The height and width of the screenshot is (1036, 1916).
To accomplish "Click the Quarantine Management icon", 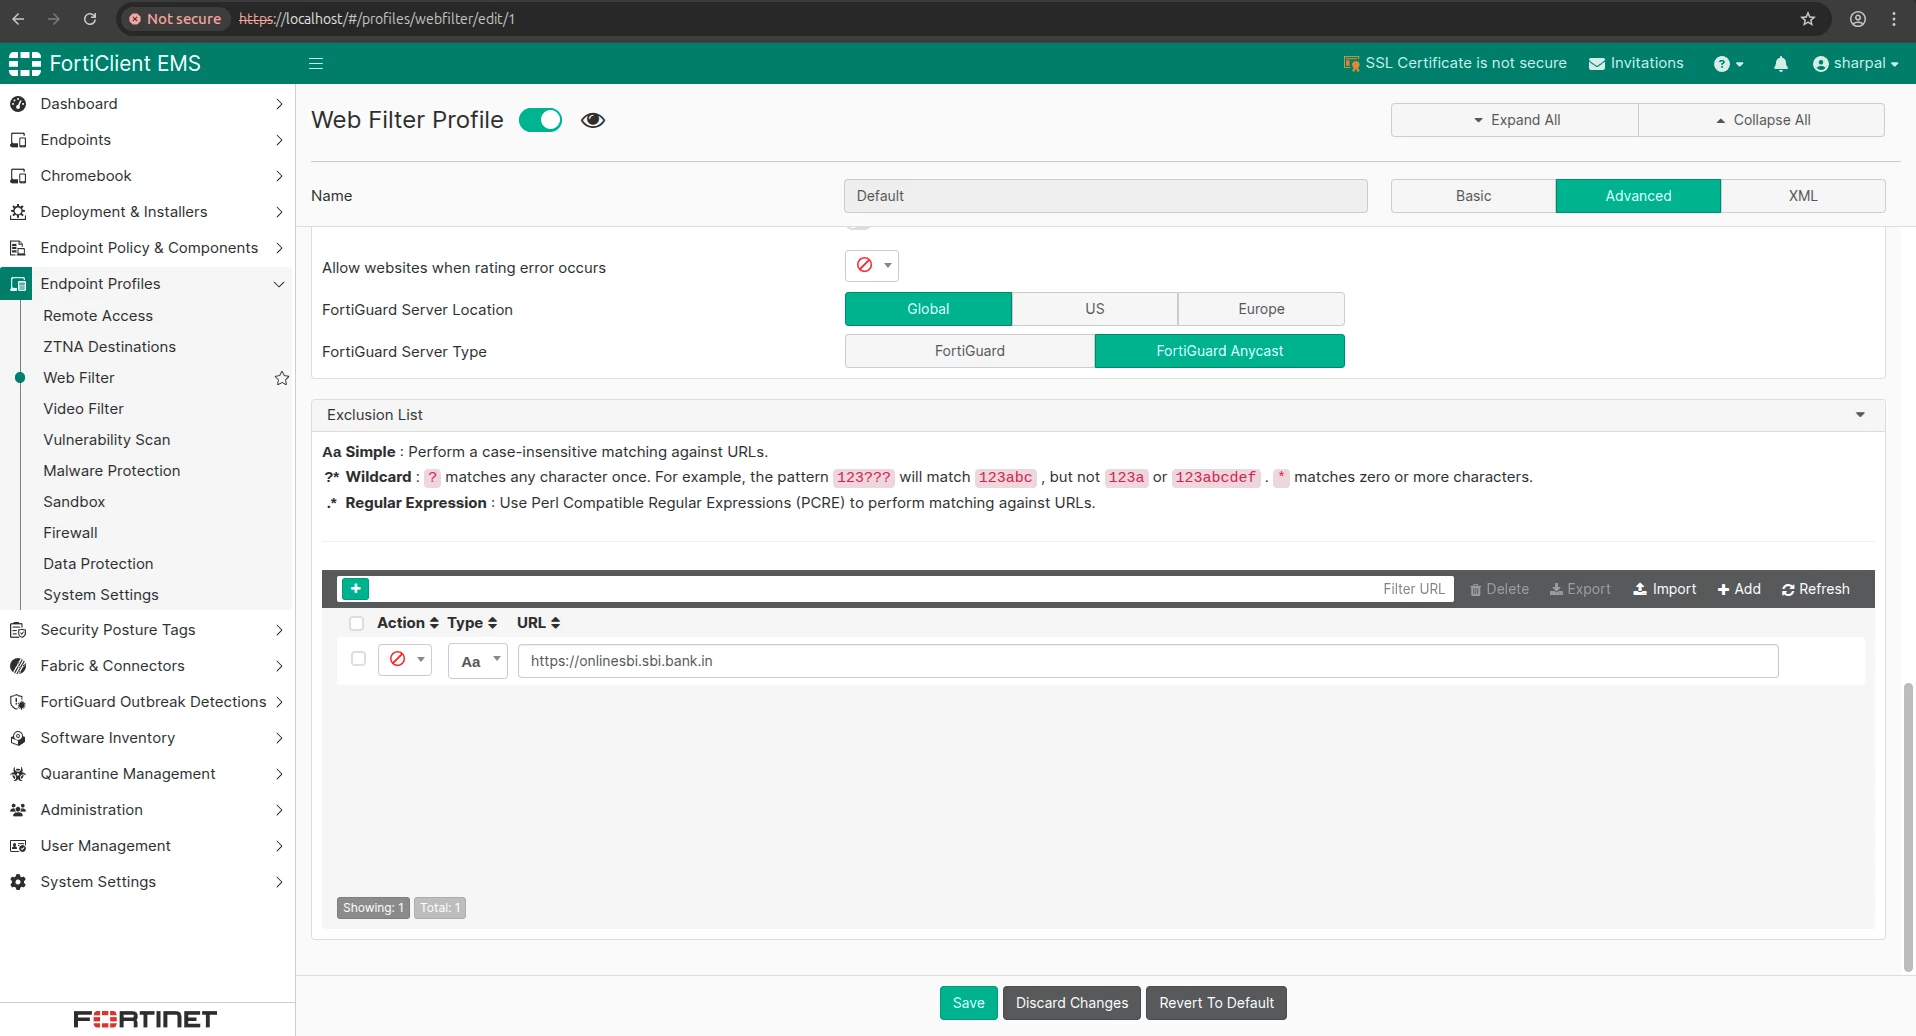I will click(18, 774).
